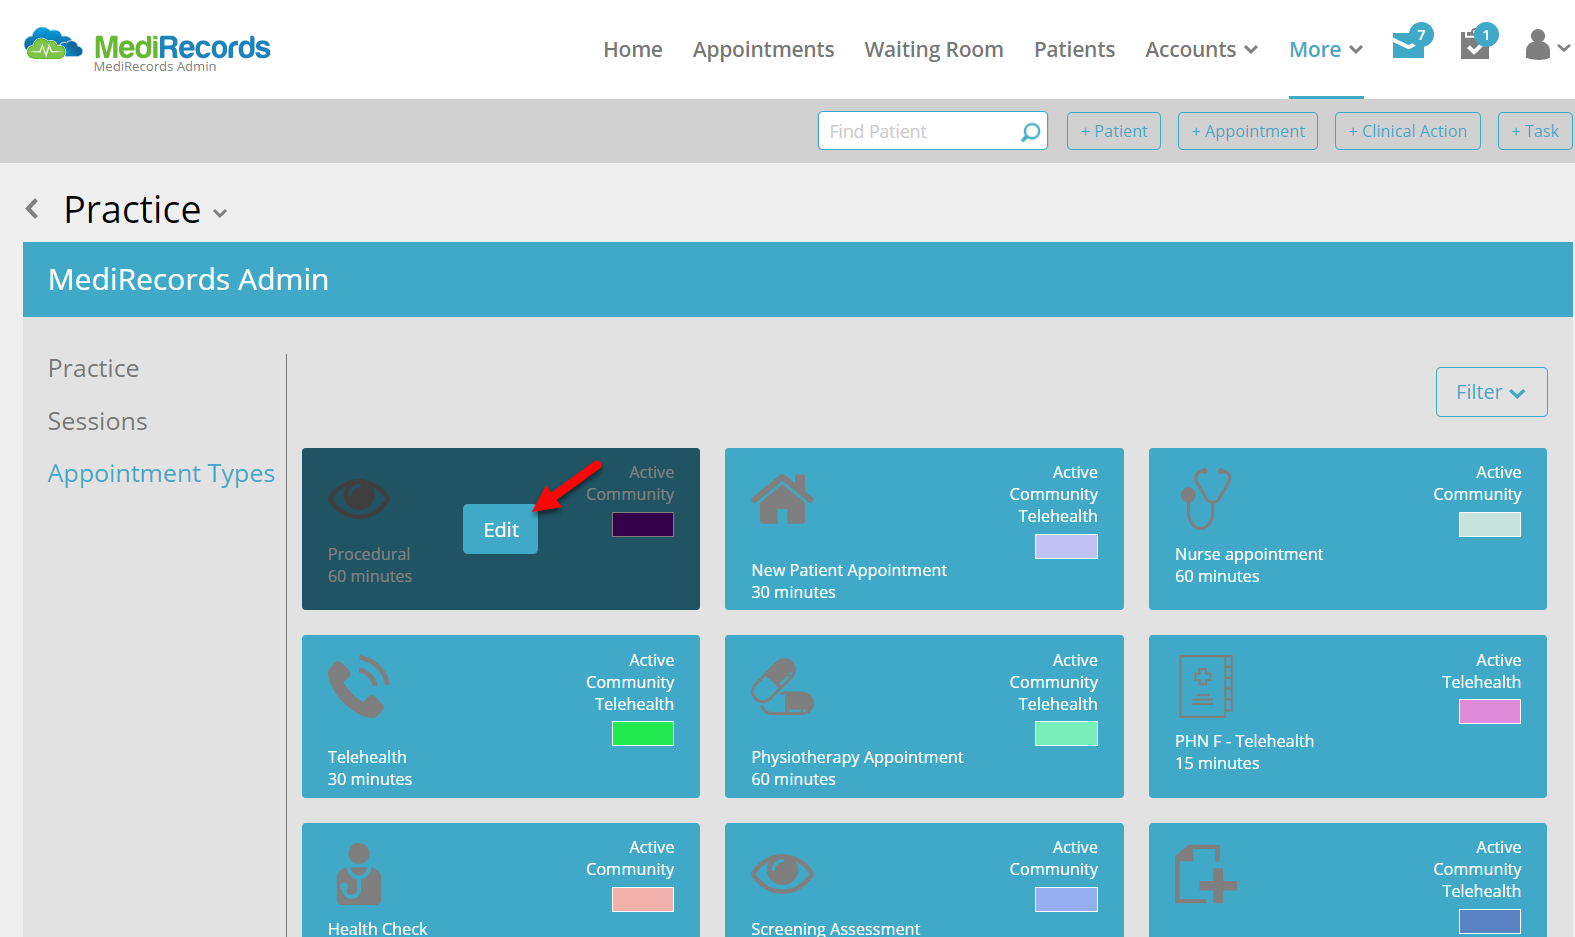Image resolution: width=1575 pixels, height=937 pixels.
Task: Click the dark purple swatch on Procedural card
Action: [x=643, y=524]
